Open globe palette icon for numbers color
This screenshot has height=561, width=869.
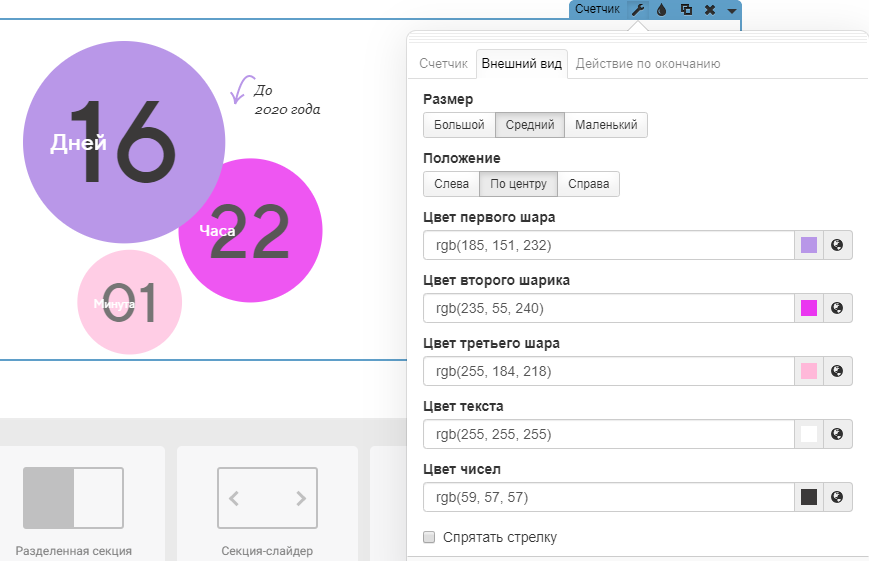(x=838, y=497)
